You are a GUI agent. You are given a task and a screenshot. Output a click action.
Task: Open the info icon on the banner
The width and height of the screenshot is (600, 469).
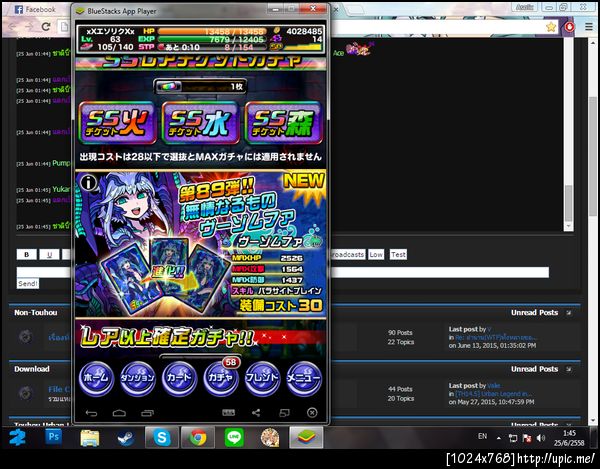(x=88, y=183)
